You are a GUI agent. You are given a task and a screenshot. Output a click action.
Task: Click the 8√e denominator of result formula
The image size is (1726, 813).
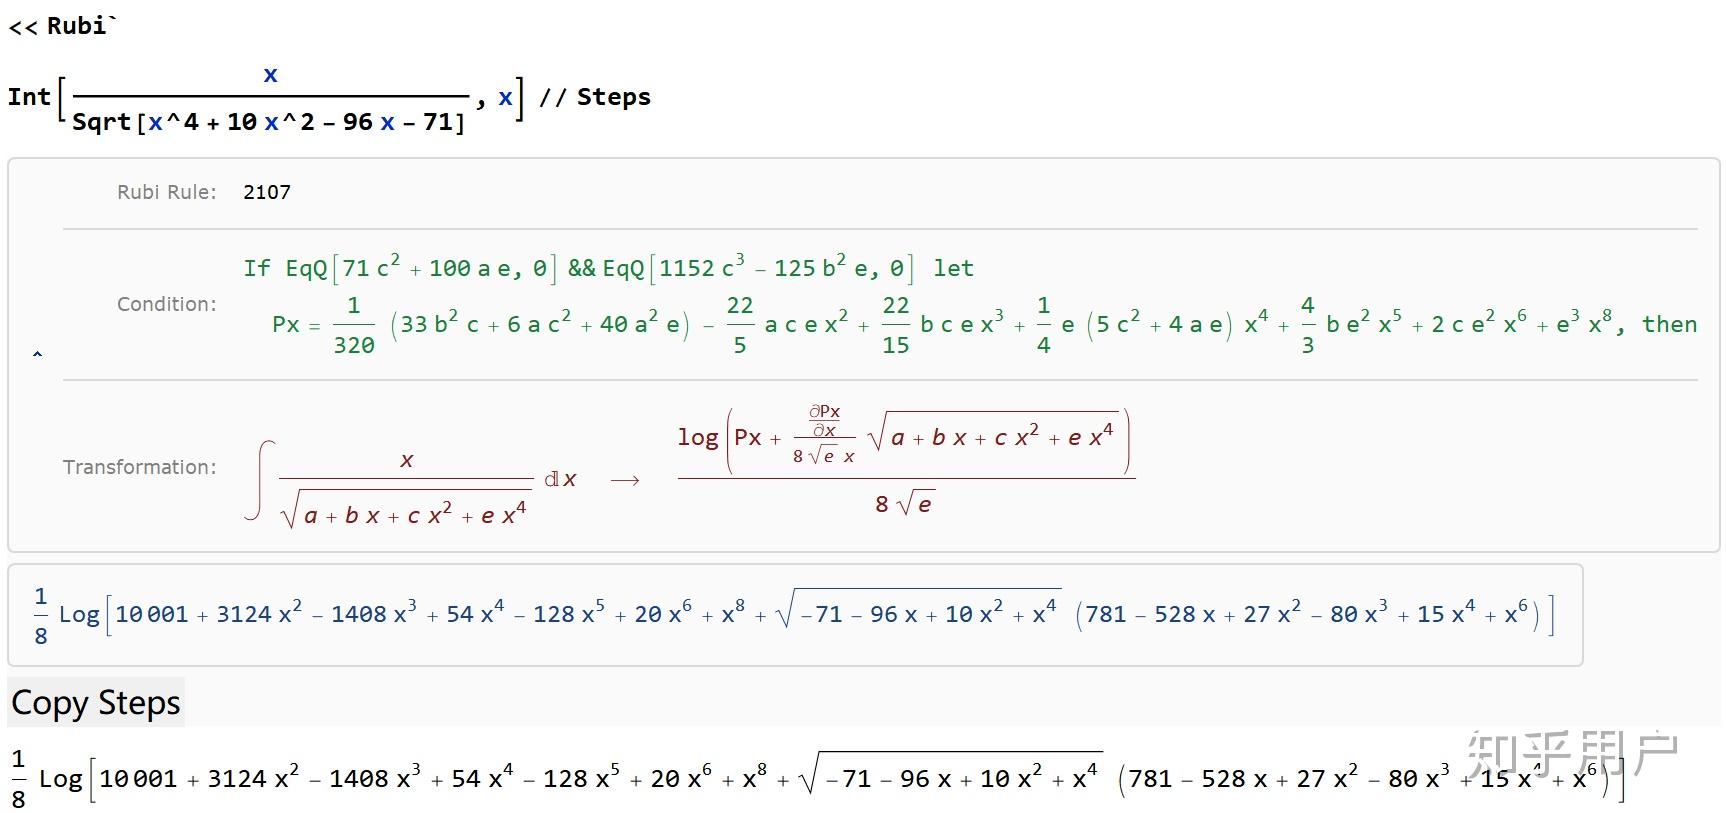click(904, 504)
